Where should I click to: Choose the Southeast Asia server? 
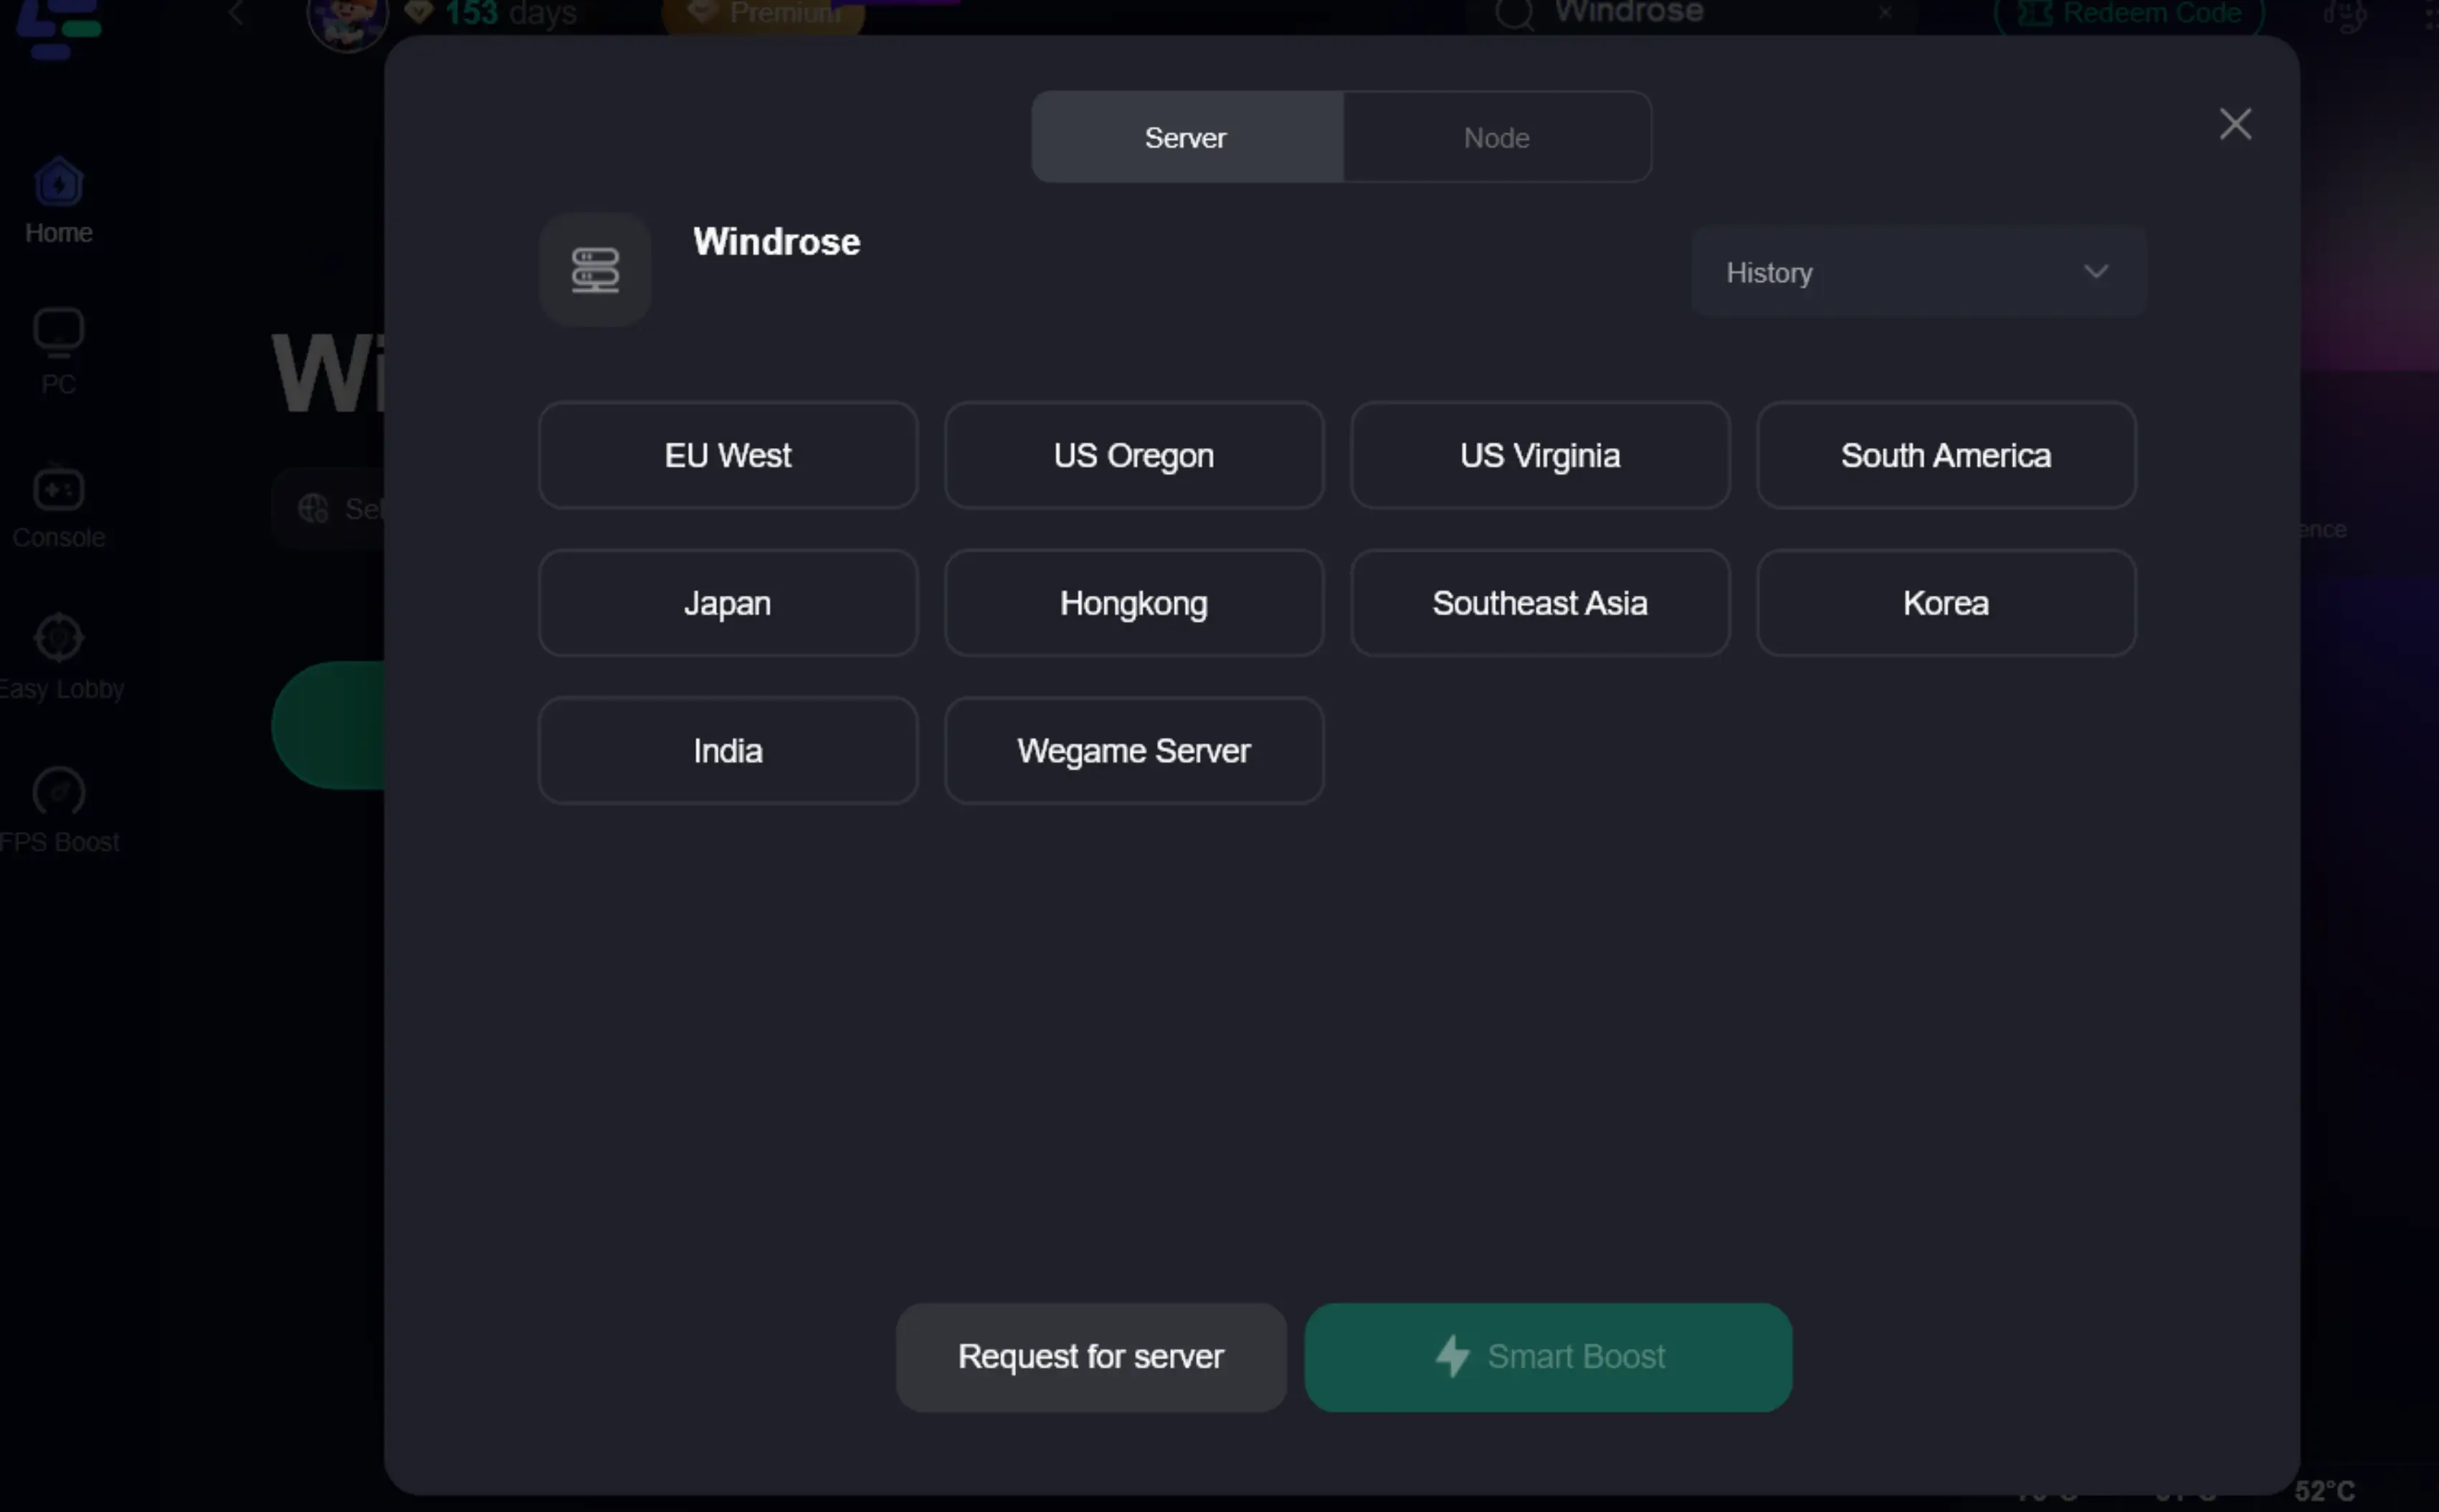(1539, 603)
